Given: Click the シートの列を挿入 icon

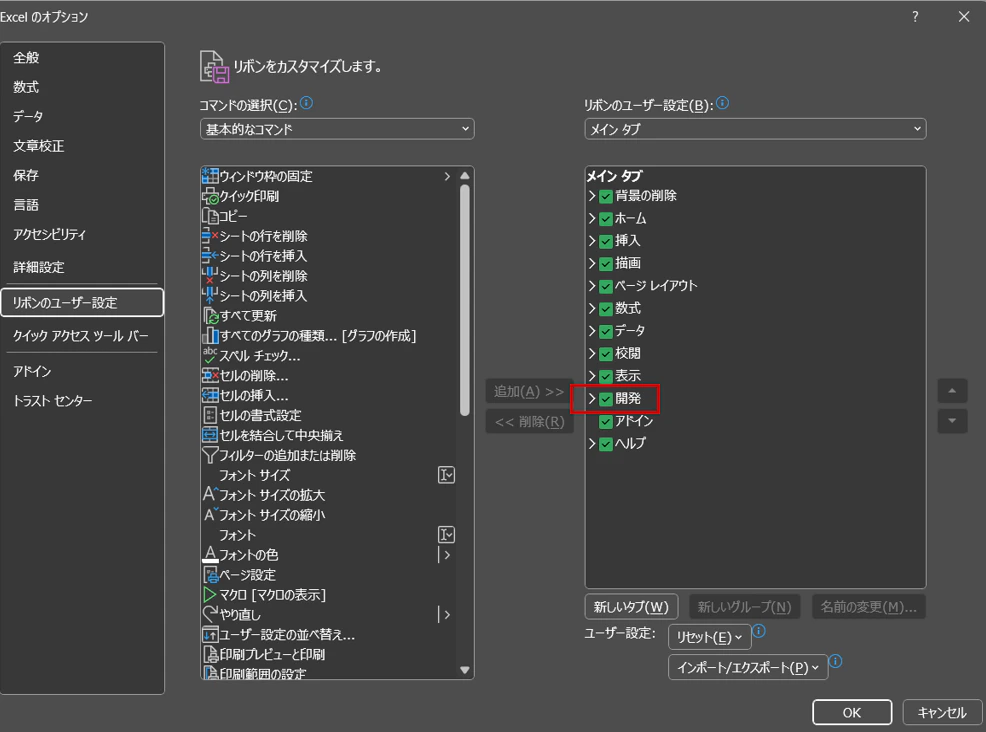Looking at the screenshot, I should (210, 296).
